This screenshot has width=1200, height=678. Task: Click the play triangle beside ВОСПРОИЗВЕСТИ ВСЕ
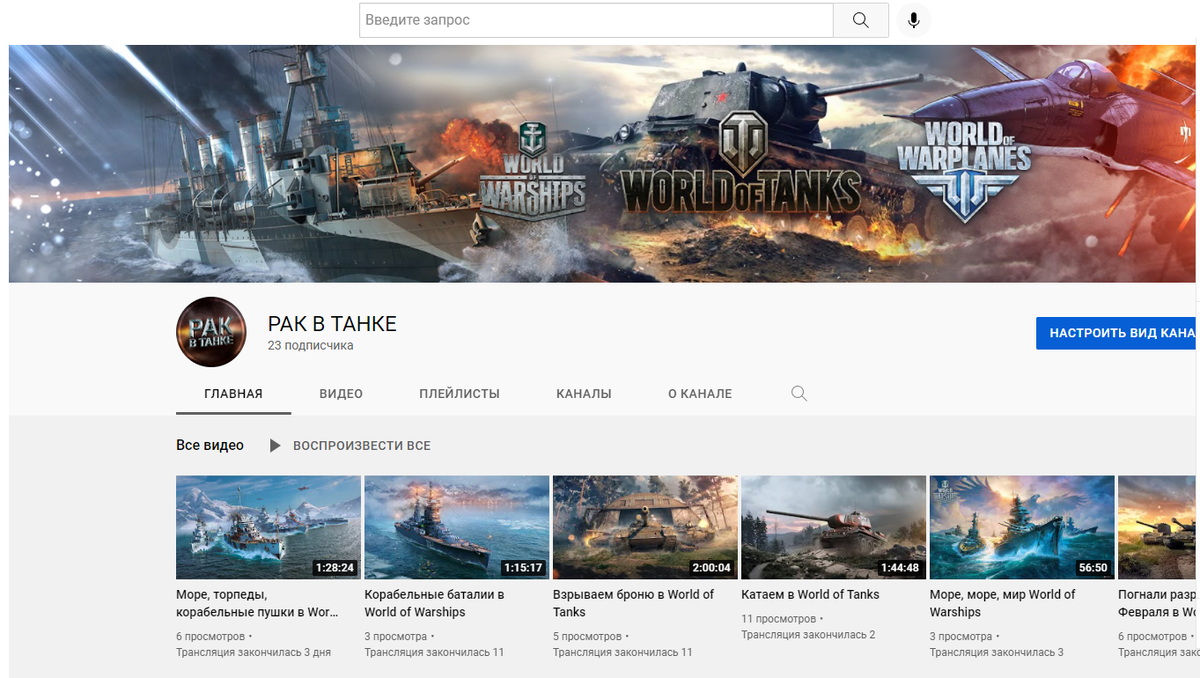click(275, 445)
